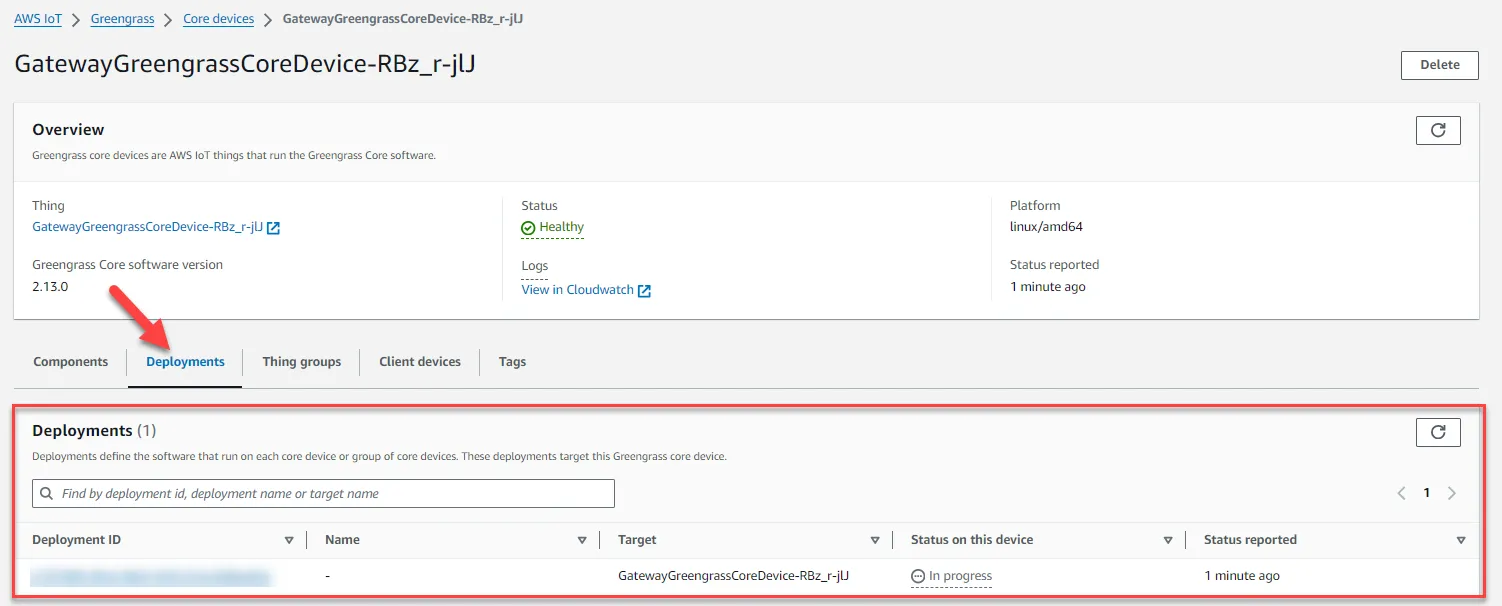Viewport: 1502px width, 606px height.
Task: Click target GatewayGreengrassCoreDevice-RBz_r-jlJ in table row
Action: click(734, 576)
